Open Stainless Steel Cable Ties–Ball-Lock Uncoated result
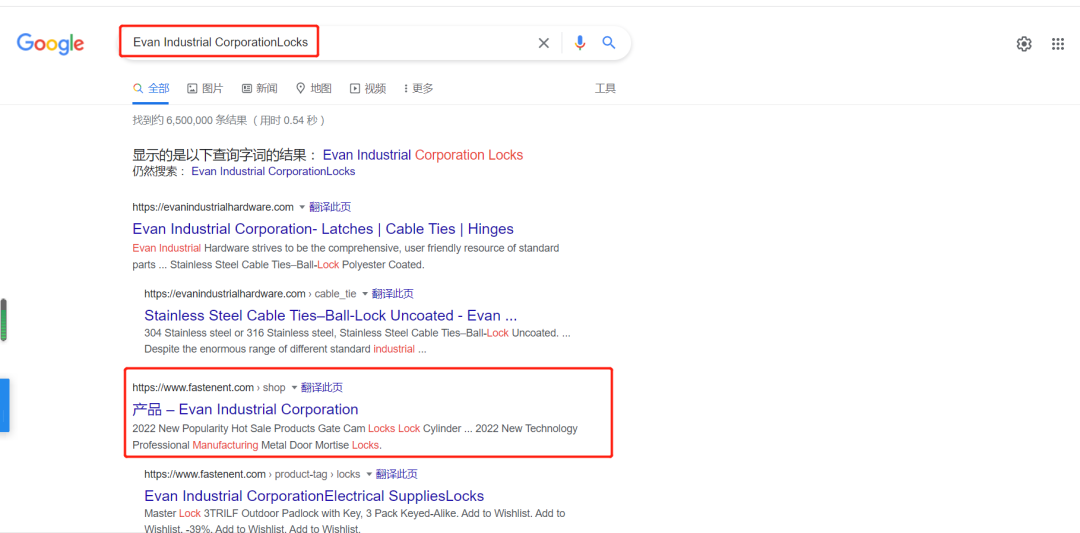Image resolution: width=1080 pixels, height=533 pixels. point(331,315)
